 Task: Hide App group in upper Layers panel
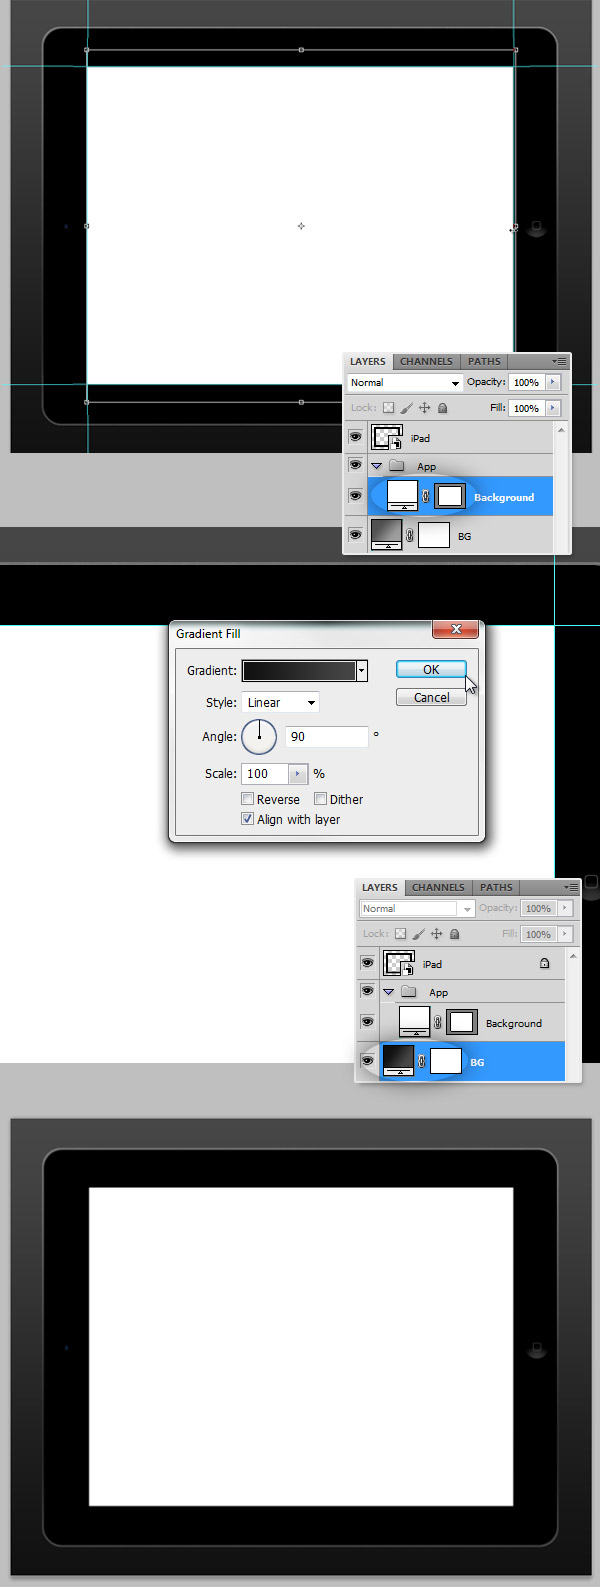[355, 465]
